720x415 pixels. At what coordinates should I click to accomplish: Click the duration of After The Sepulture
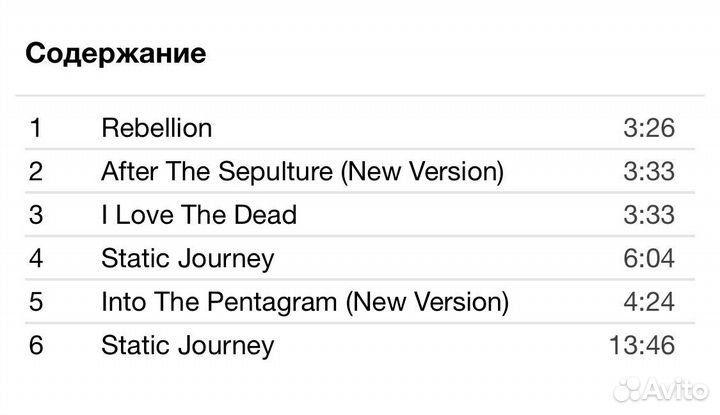click(x=648, y=171)
